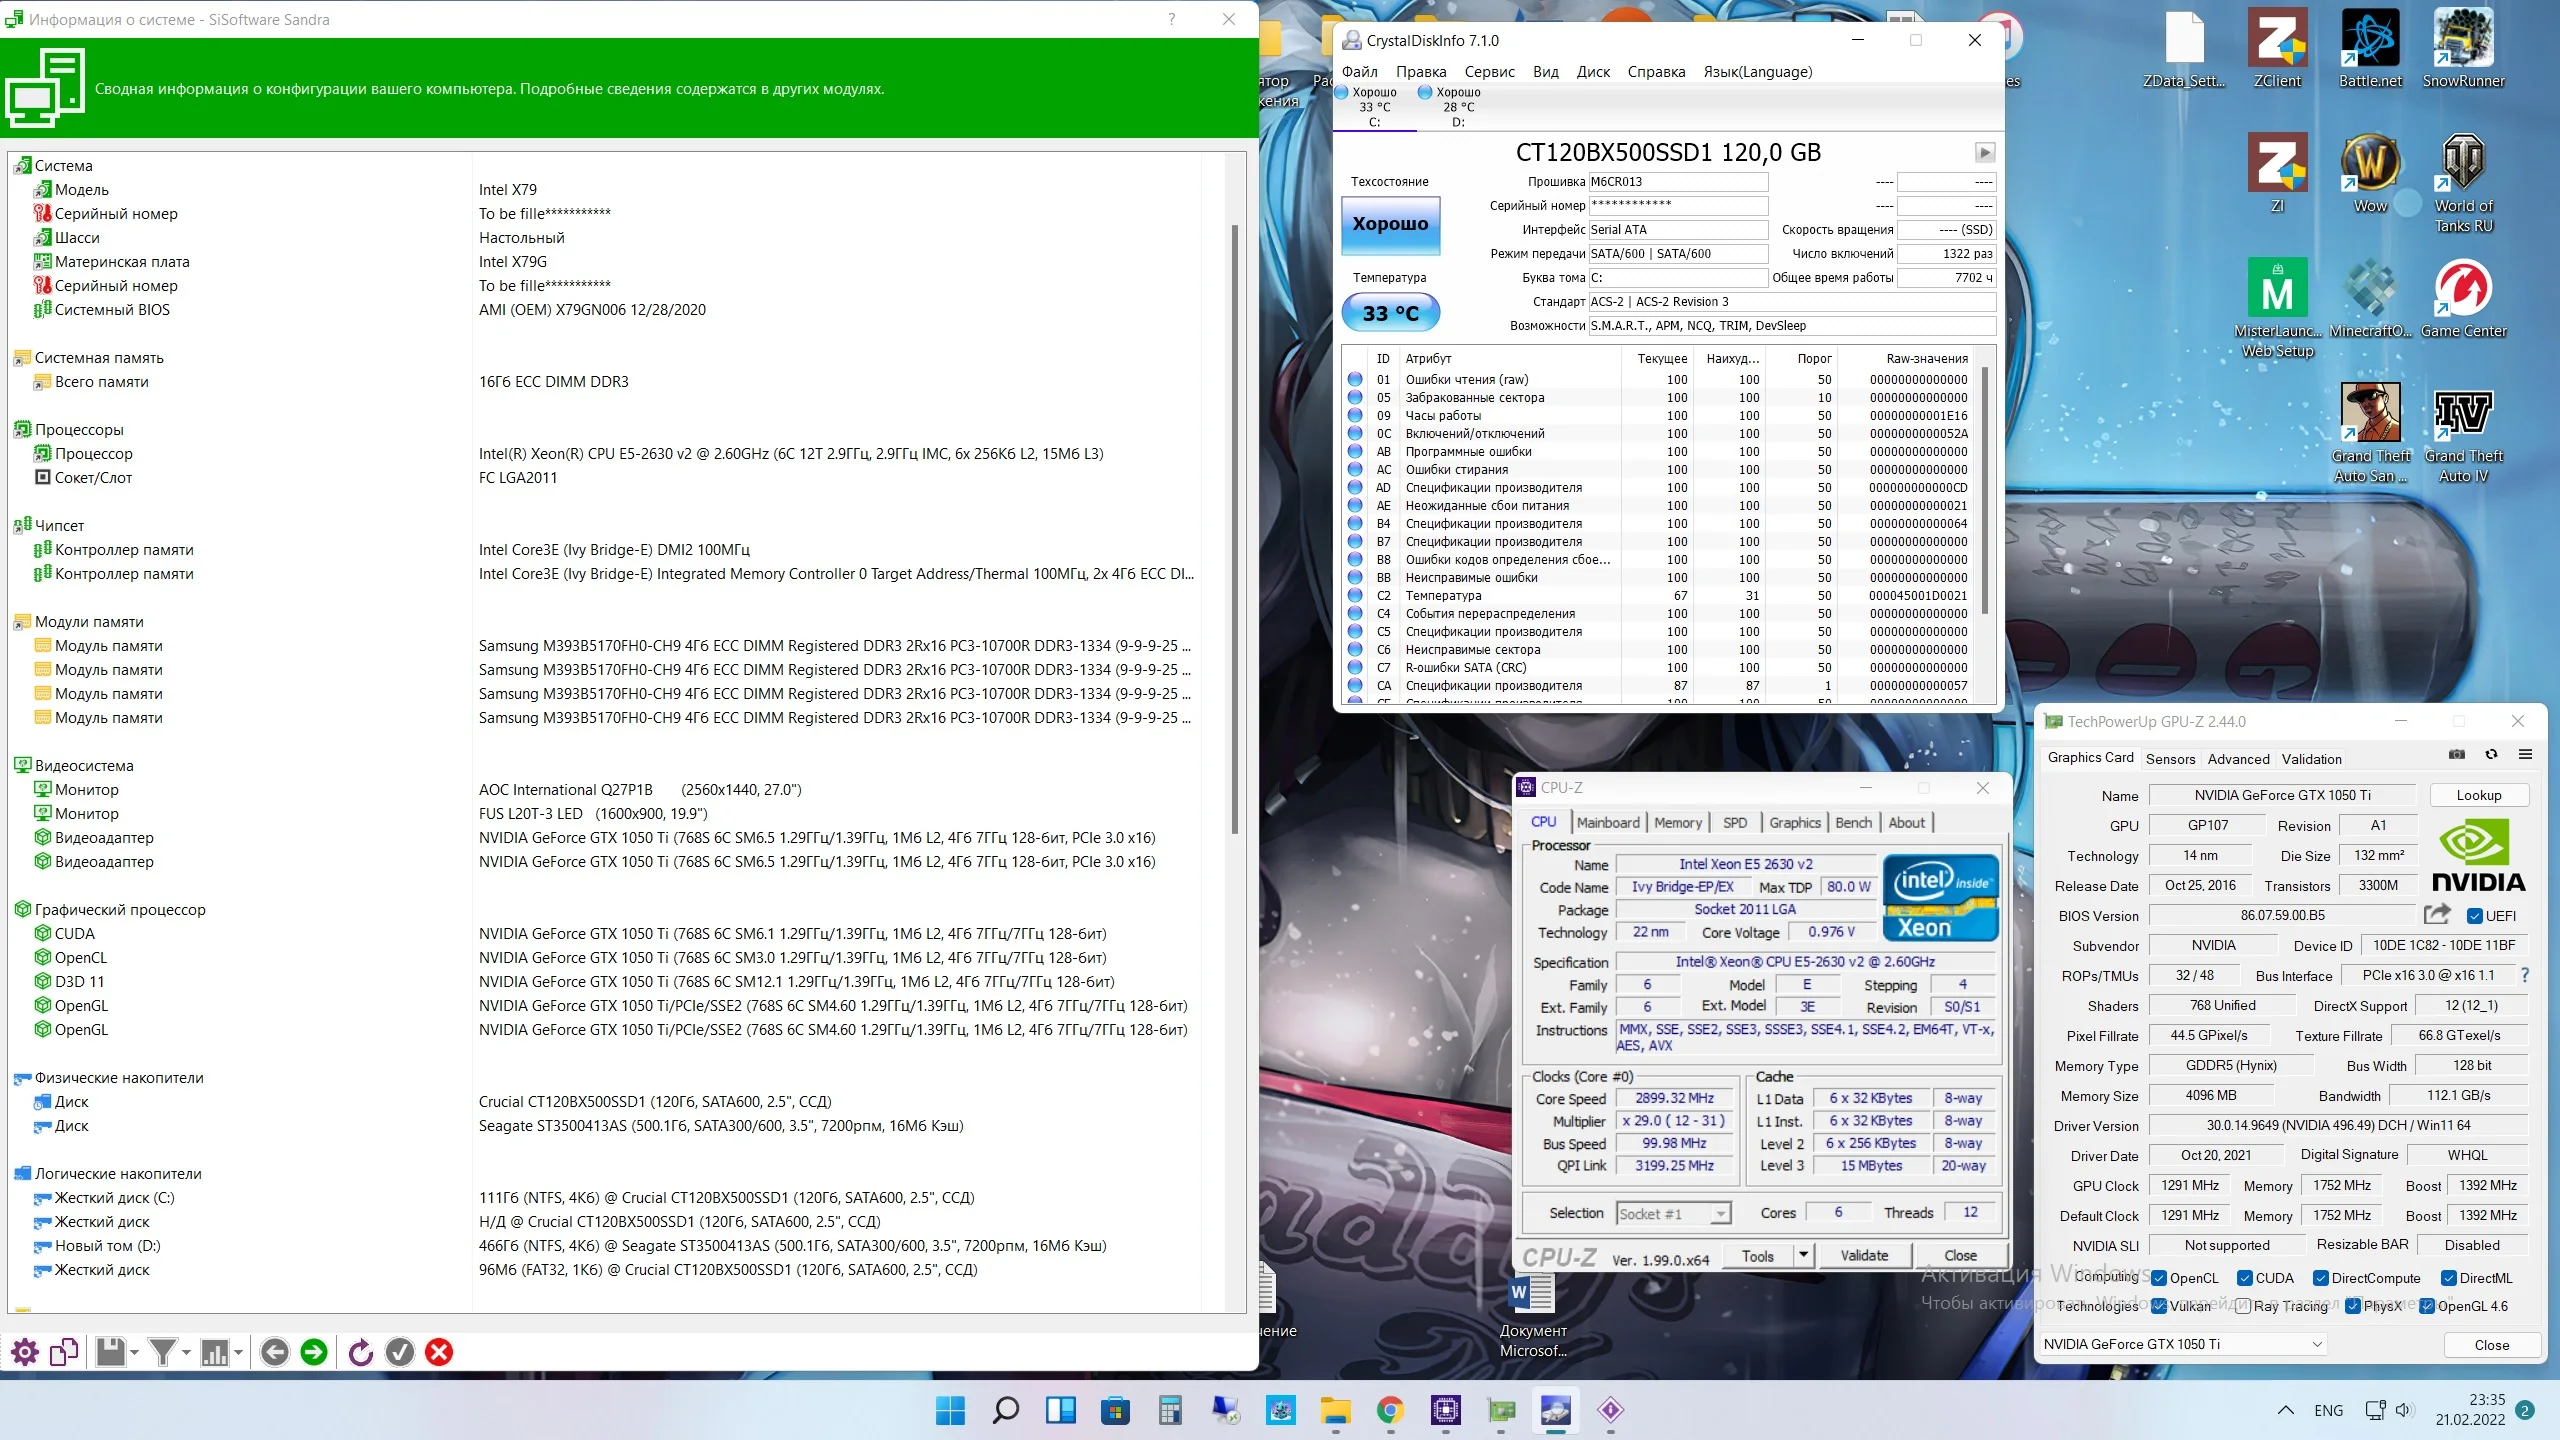Click the BIOS export share icon

[2437, 914]
